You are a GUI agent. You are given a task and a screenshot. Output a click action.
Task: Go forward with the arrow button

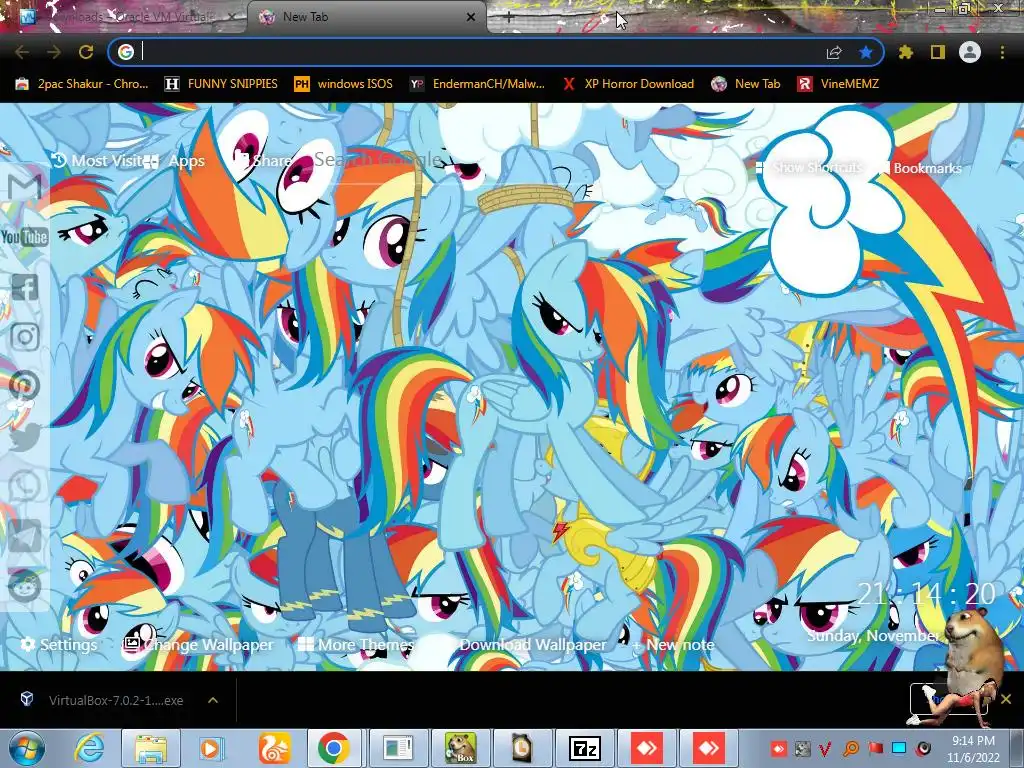(54, 52)
